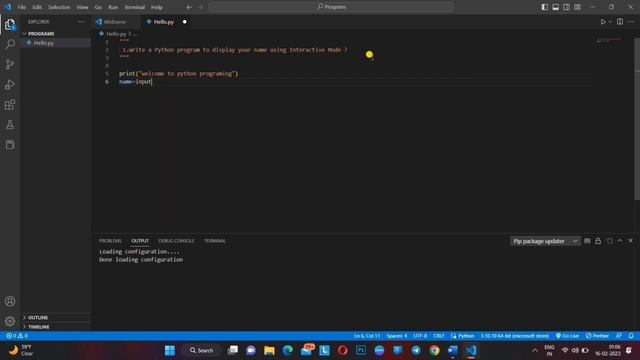Open the Accounts icon in activity bar
This screenshot has width=640, height=360.
click(10, 301)
